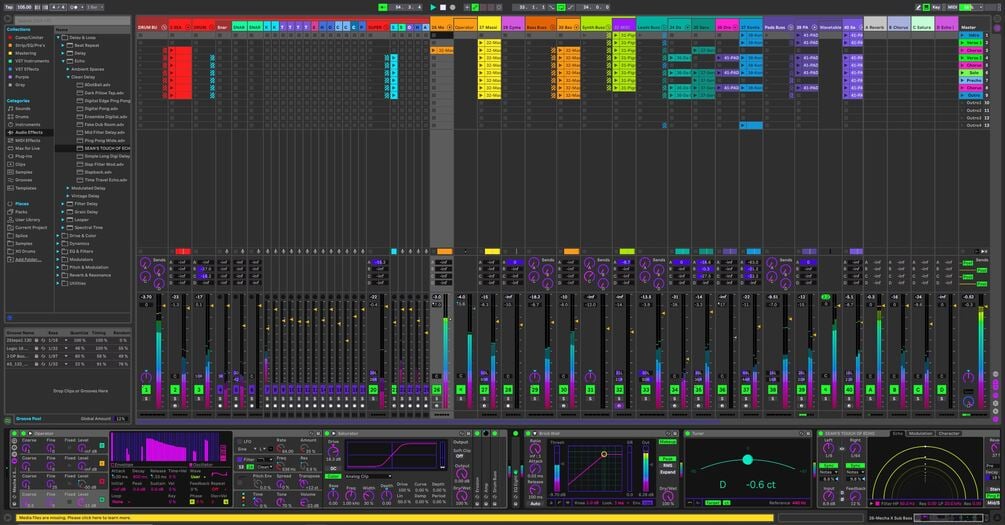Click the transport Play button

pos(433,7)
